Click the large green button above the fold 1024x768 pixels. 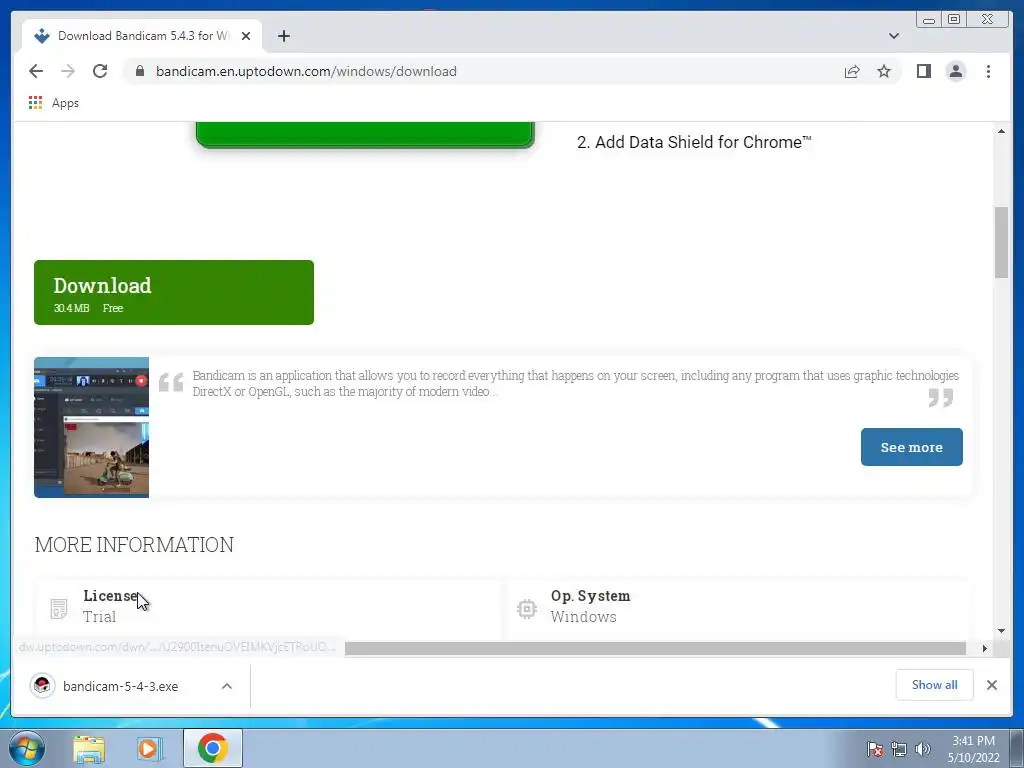click(x=365, y=135)
